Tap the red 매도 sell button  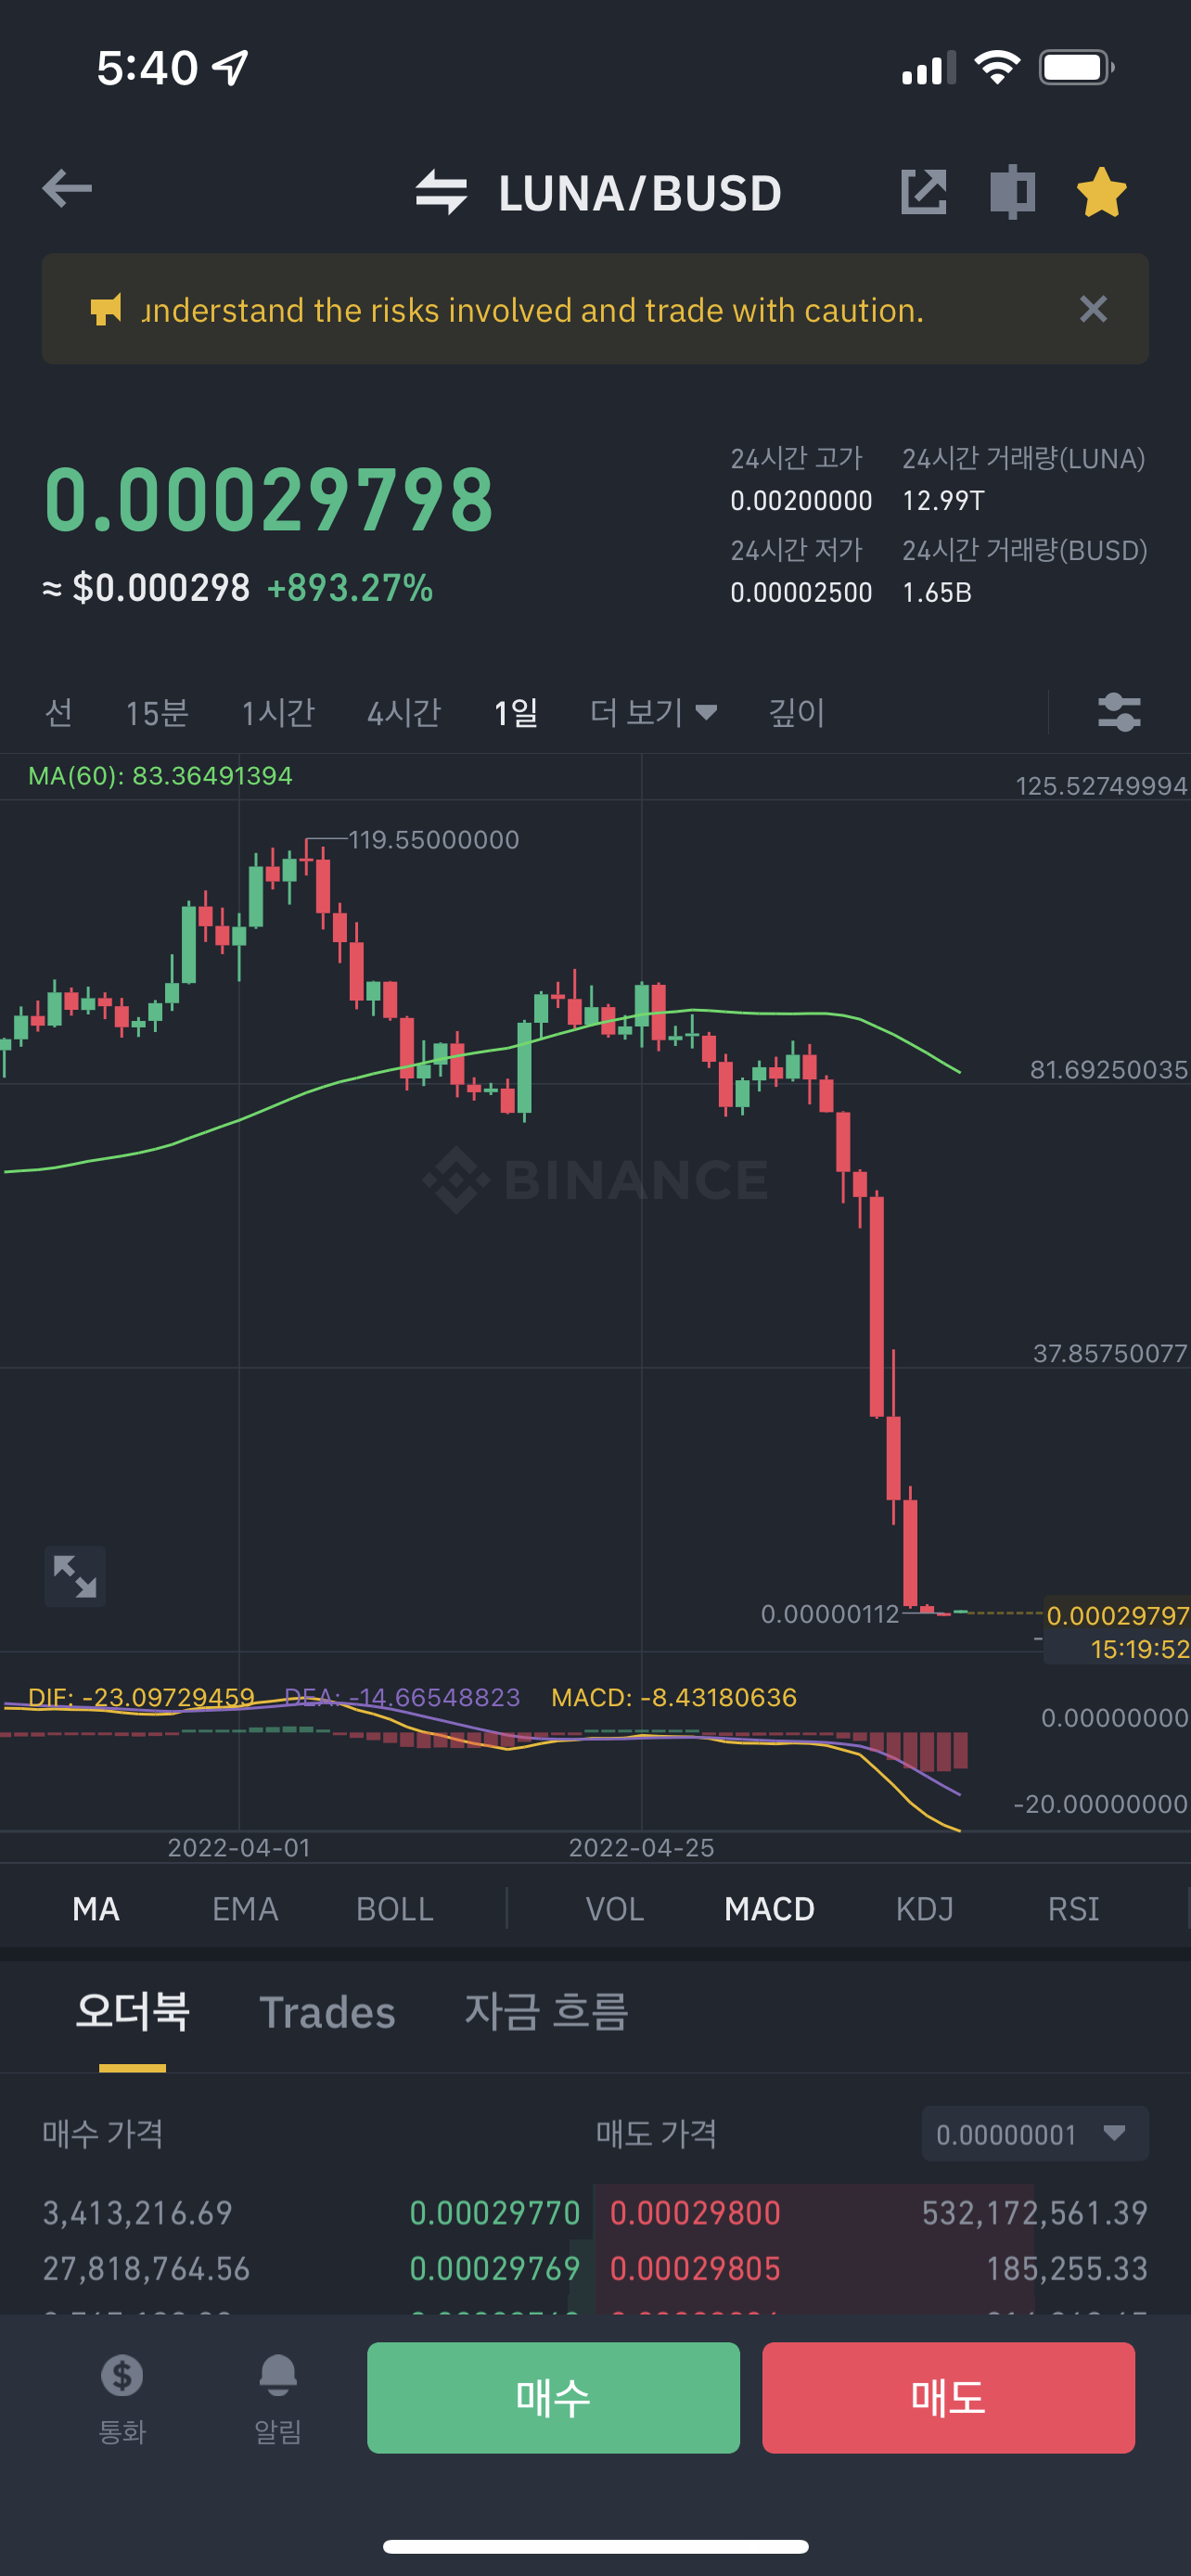(948, 2397)
